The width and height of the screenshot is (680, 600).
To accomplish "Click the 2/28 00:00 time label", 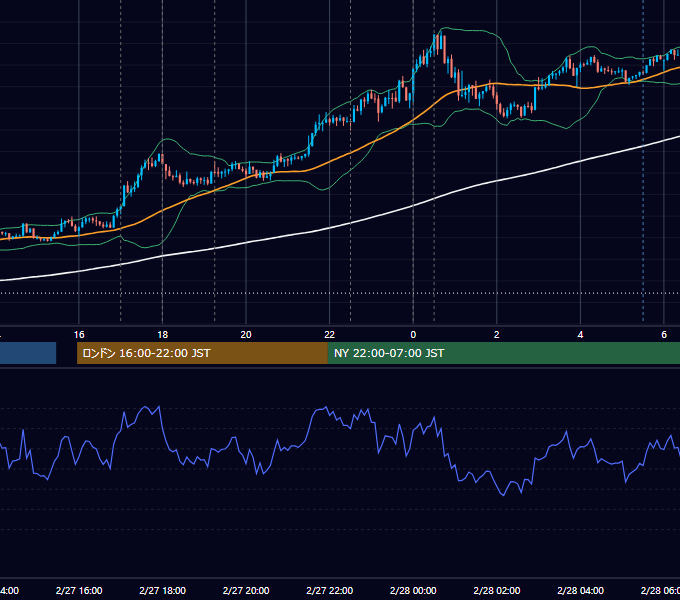I will coord(413,590).
